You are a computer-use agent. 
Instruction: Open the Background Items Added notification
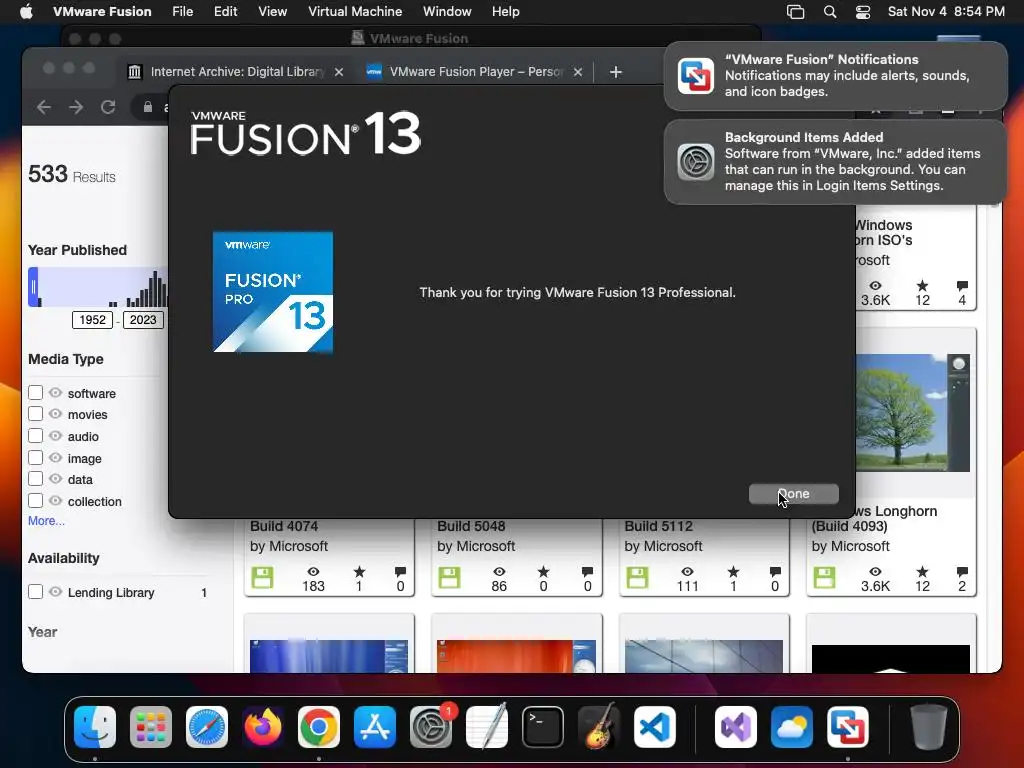pyautogui.click(x=835, y=161)
